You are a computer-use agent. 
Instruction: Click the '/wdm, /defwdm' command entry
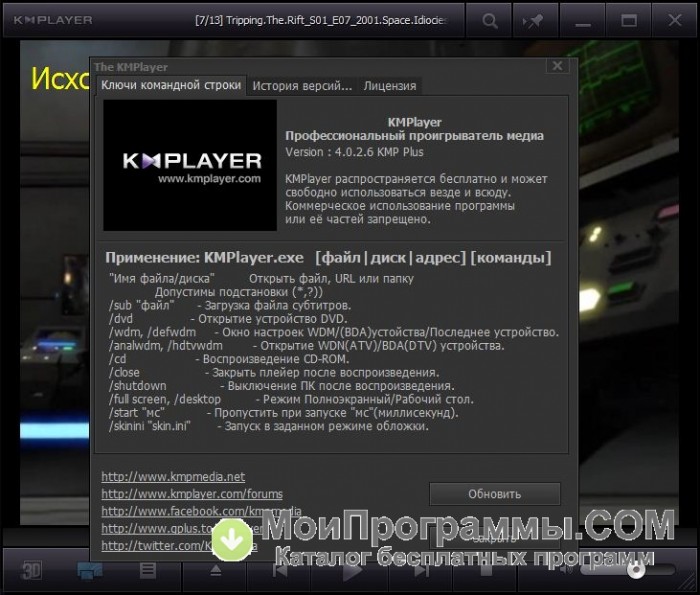tap(334, 332)
